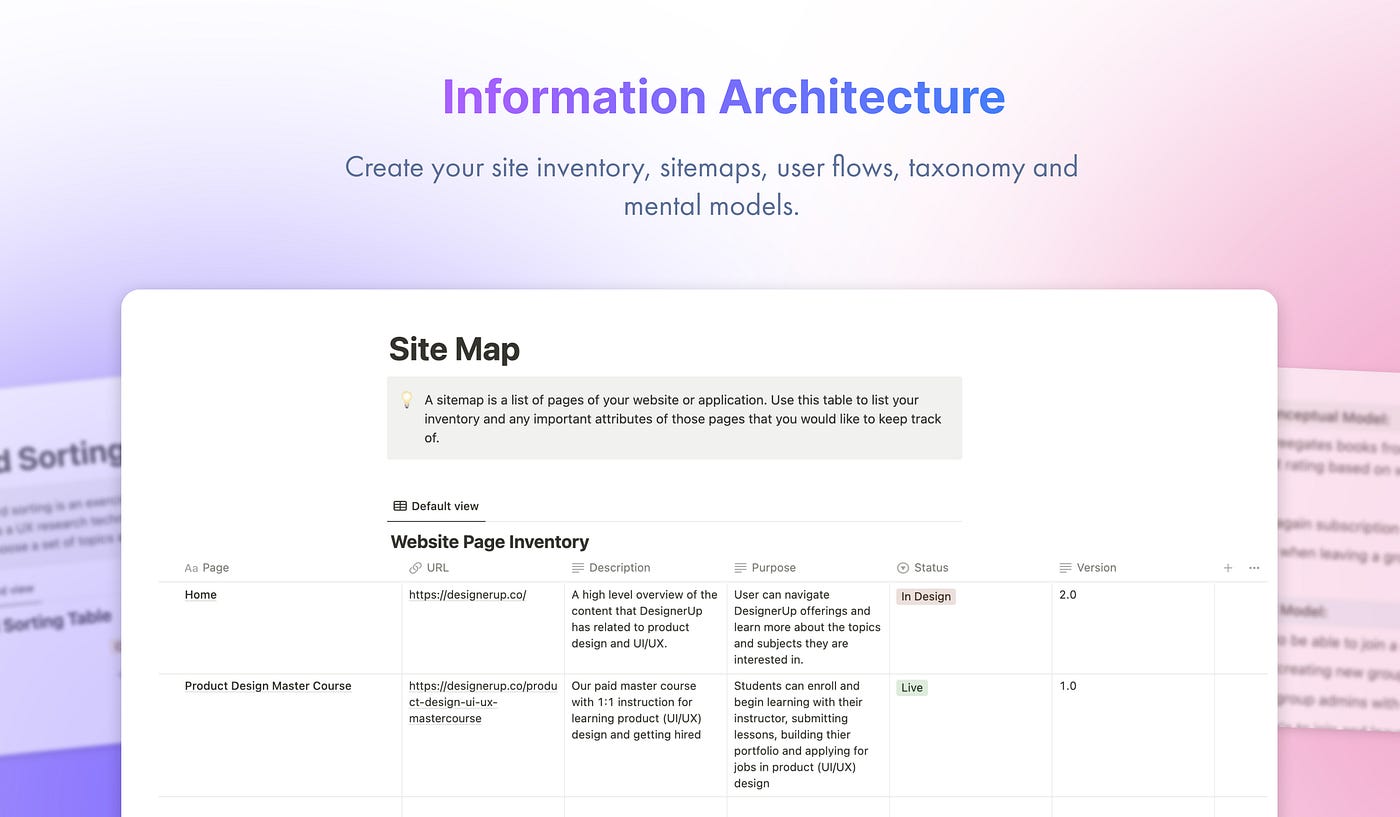Open the Home page row
The height and width of the screenshot is (817, 1400).
click(201, 595)
